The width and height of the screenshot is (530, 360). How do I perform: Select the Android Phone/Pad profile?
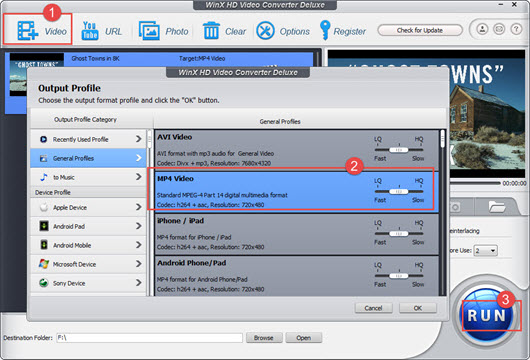coord(296,276)
